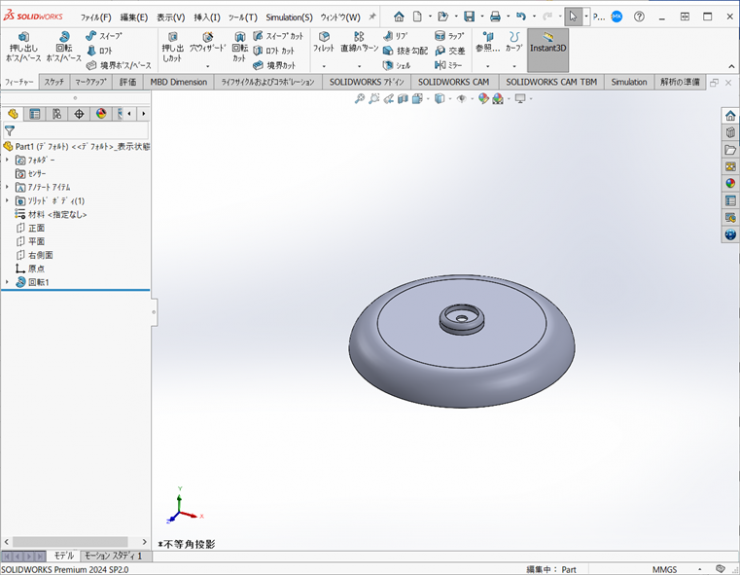Expand the ソリッドボディ(1) folder
Viewport: 740px width, 575px height.
tap(7, 201)
